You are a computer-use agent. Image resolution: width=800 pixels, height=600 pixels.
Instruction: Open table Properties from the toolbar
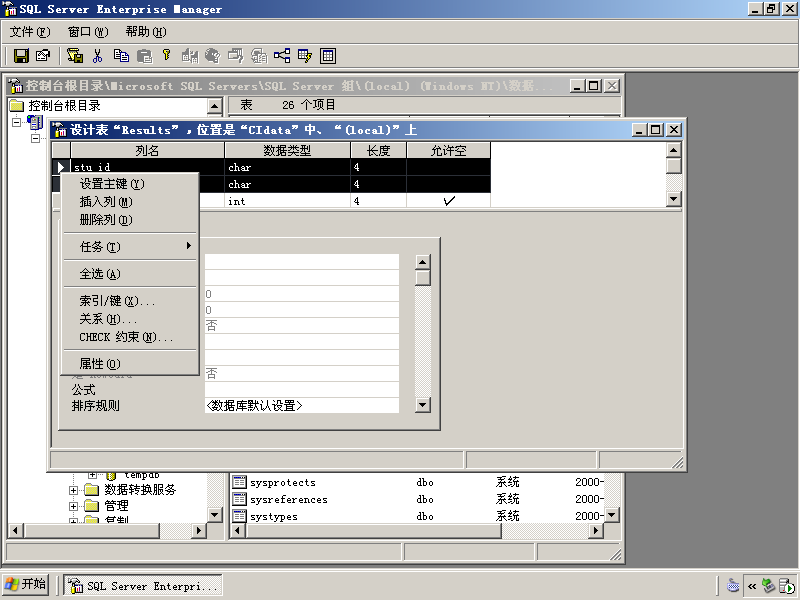pos(43,56)
